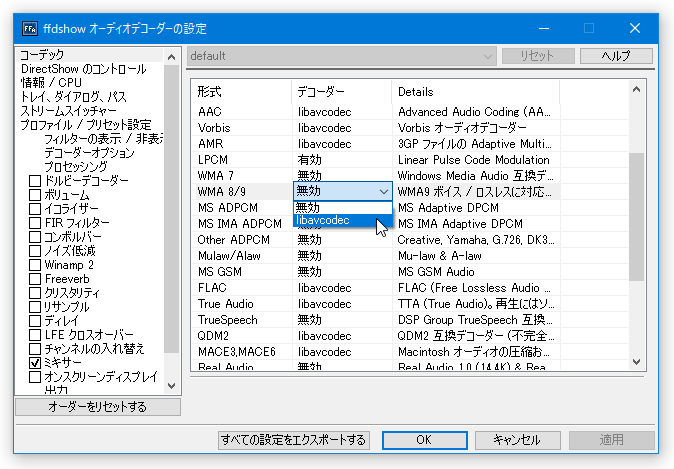This screenshot has width=674, height=469.
Task: Click the Details column header
Action: [x=475, y=92]
